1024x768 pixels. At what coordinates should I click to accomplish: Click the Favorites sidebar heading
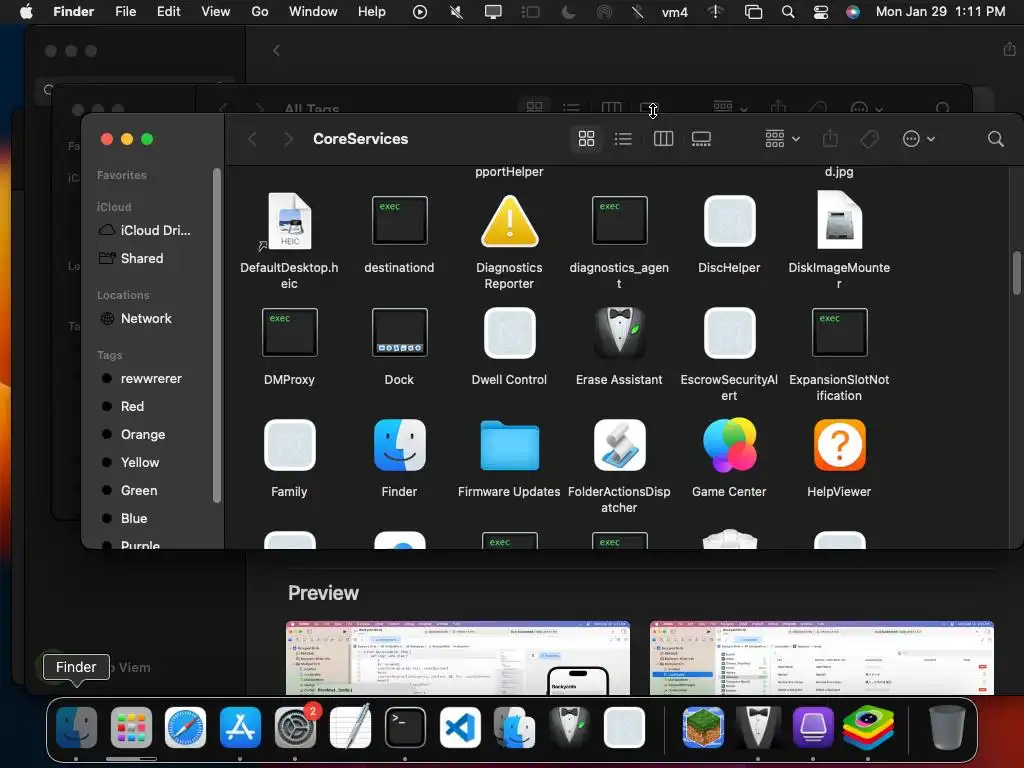pos(121,175)
